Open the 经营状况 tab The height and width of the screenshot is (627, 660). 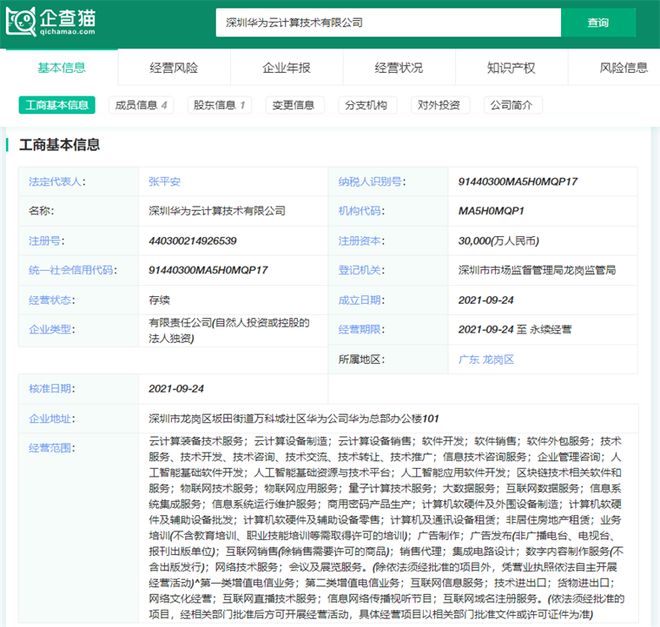coord(399,68)
